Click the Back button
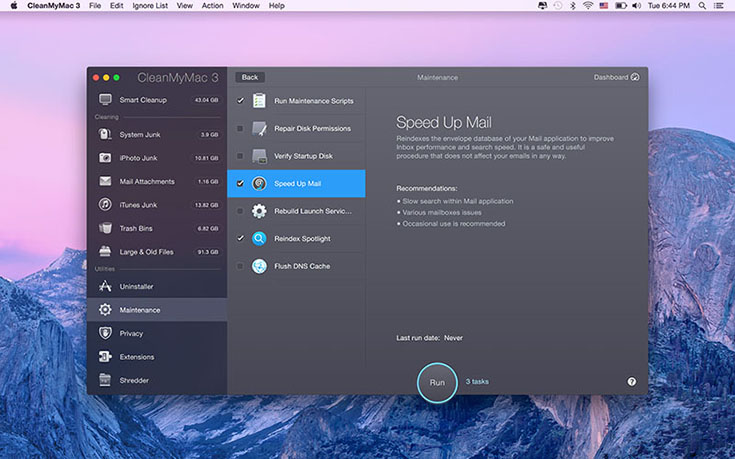The width and height of the screenshot is (735, 459). click(x=250, y=77)
